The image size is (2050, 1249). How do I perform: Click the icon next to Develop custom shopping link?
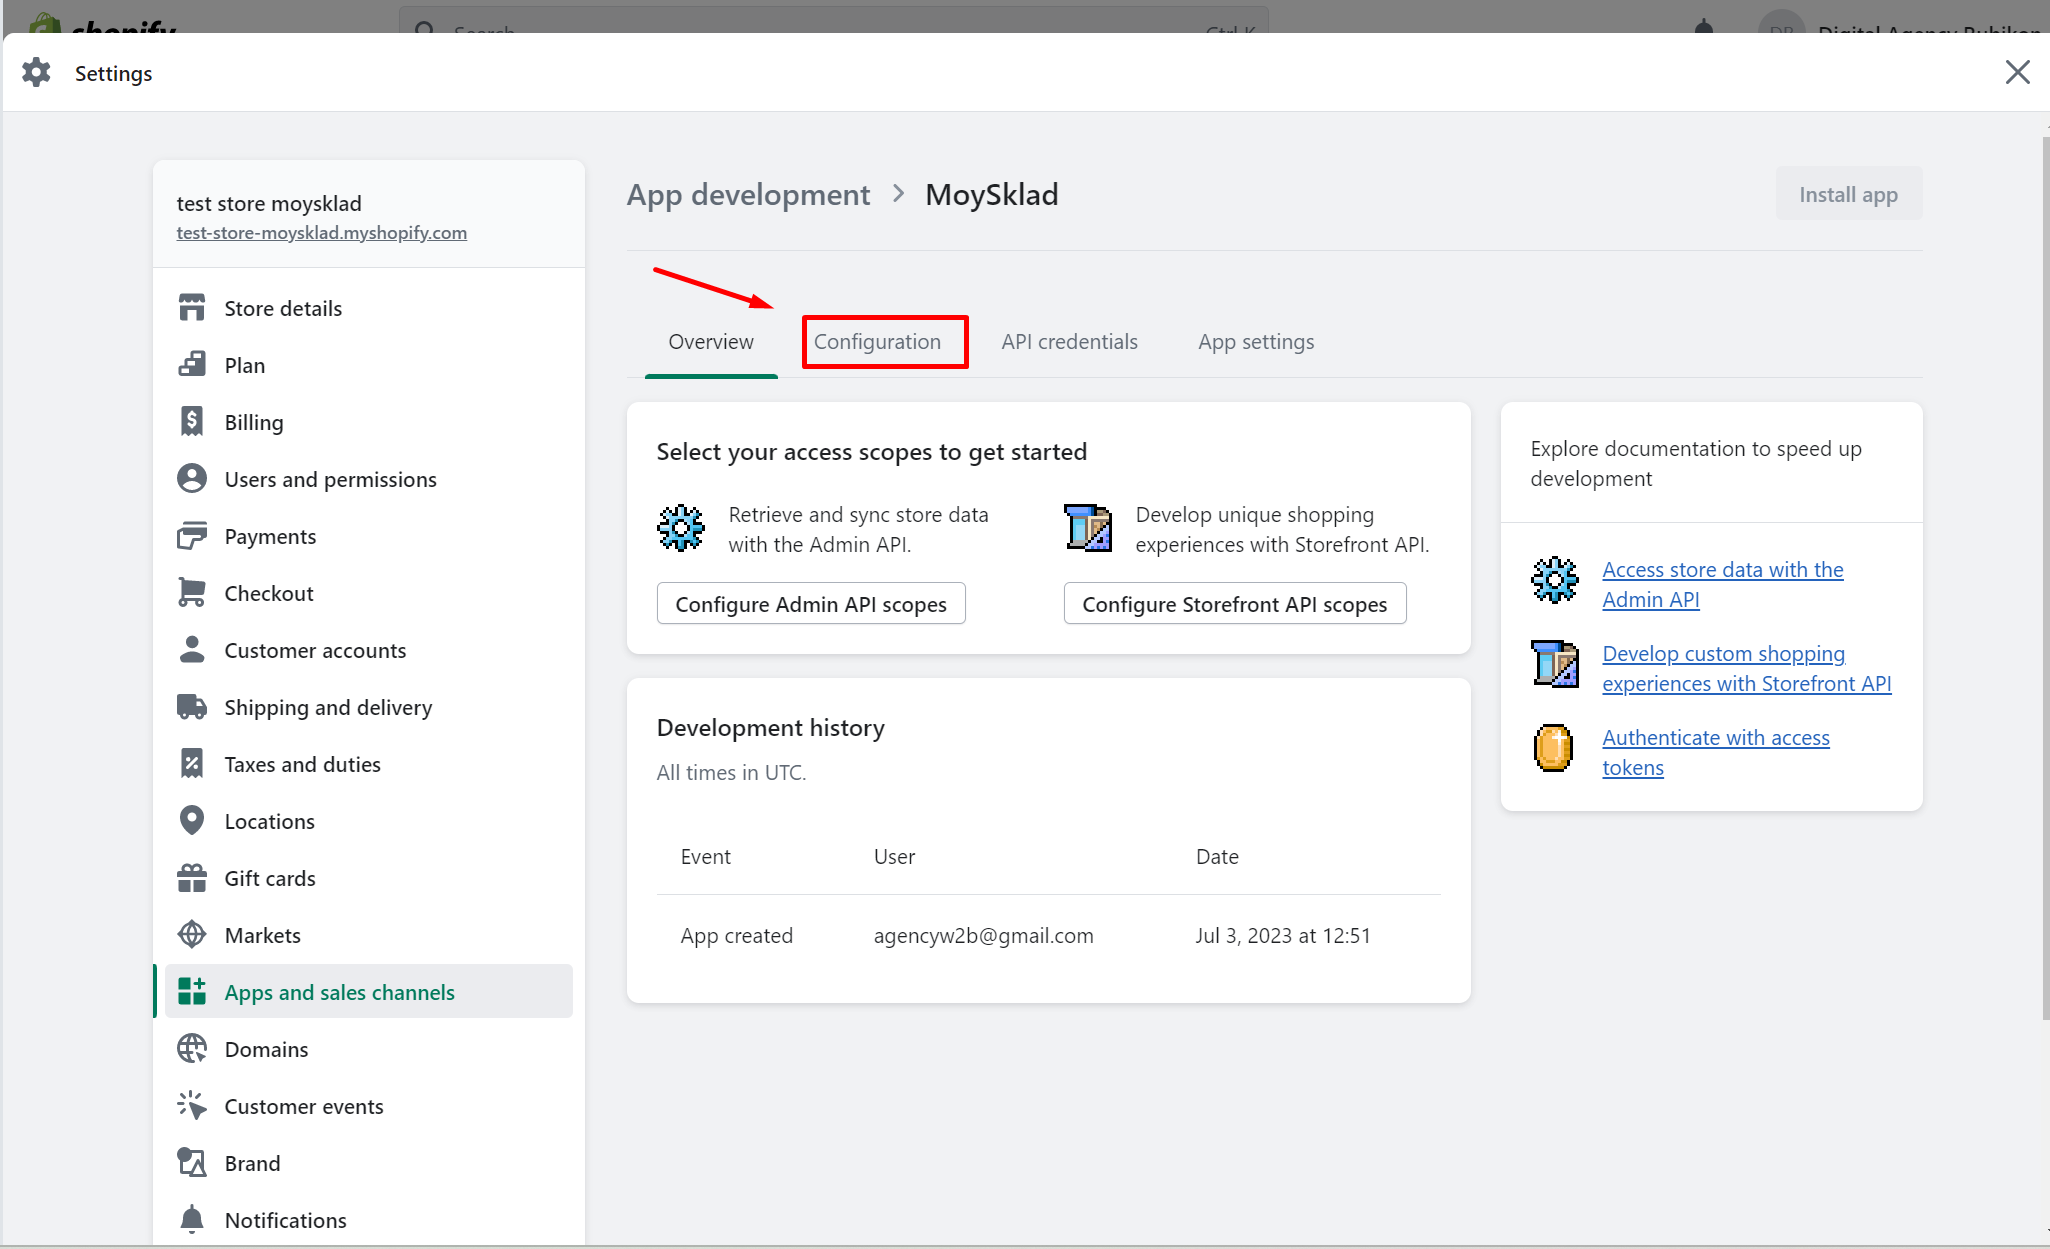coord(1554,665)
